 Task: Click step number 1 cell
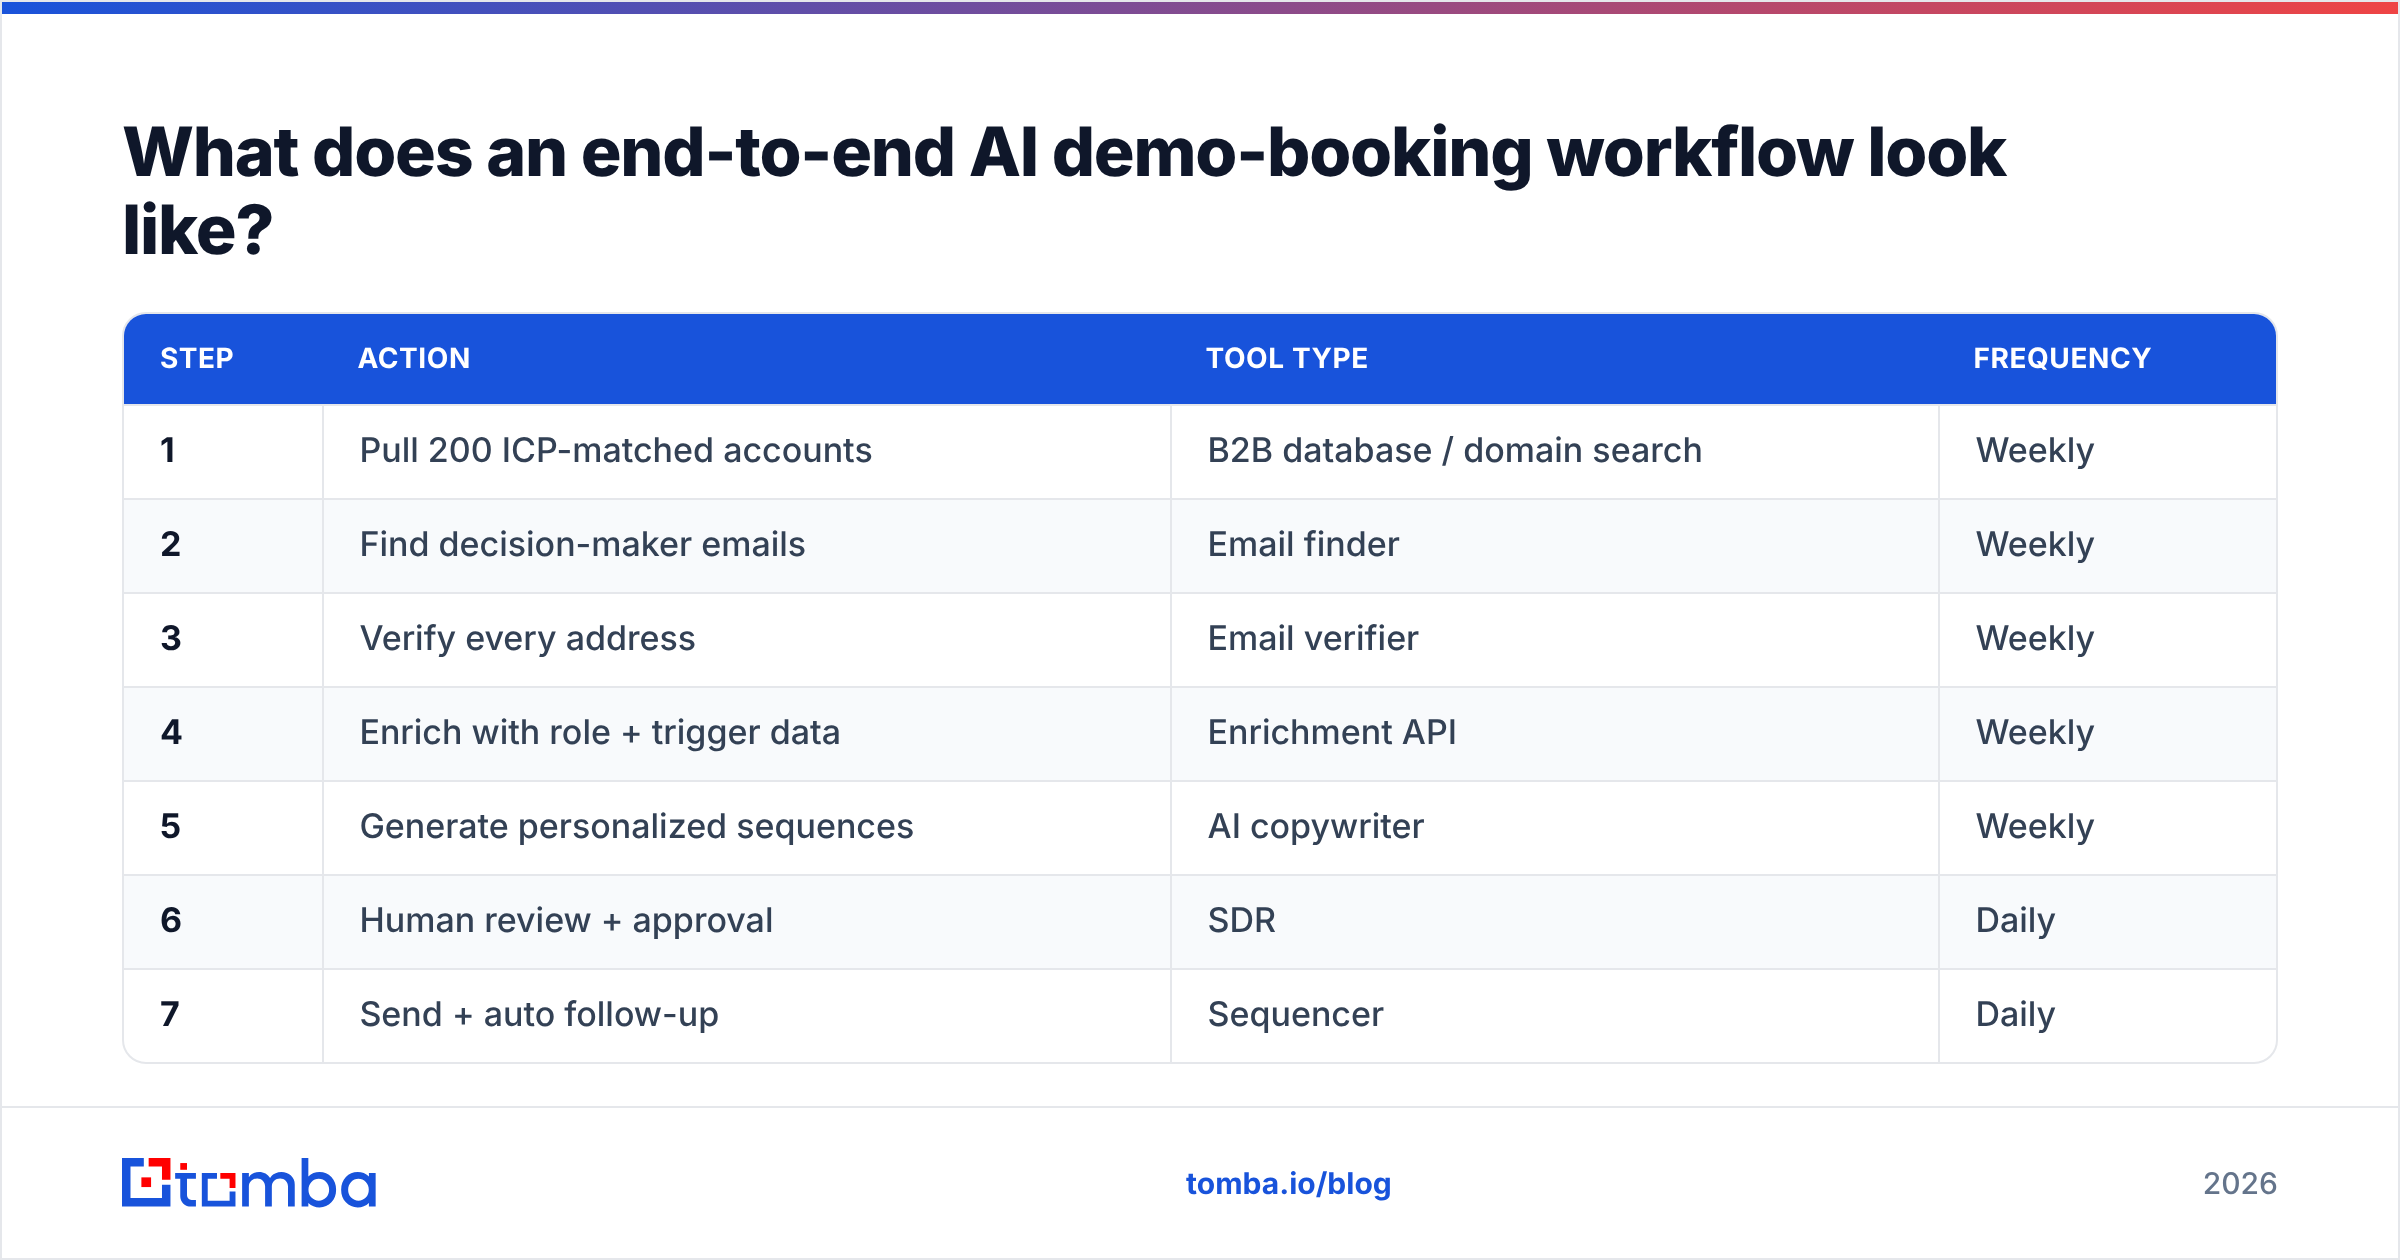click(223, 451)
